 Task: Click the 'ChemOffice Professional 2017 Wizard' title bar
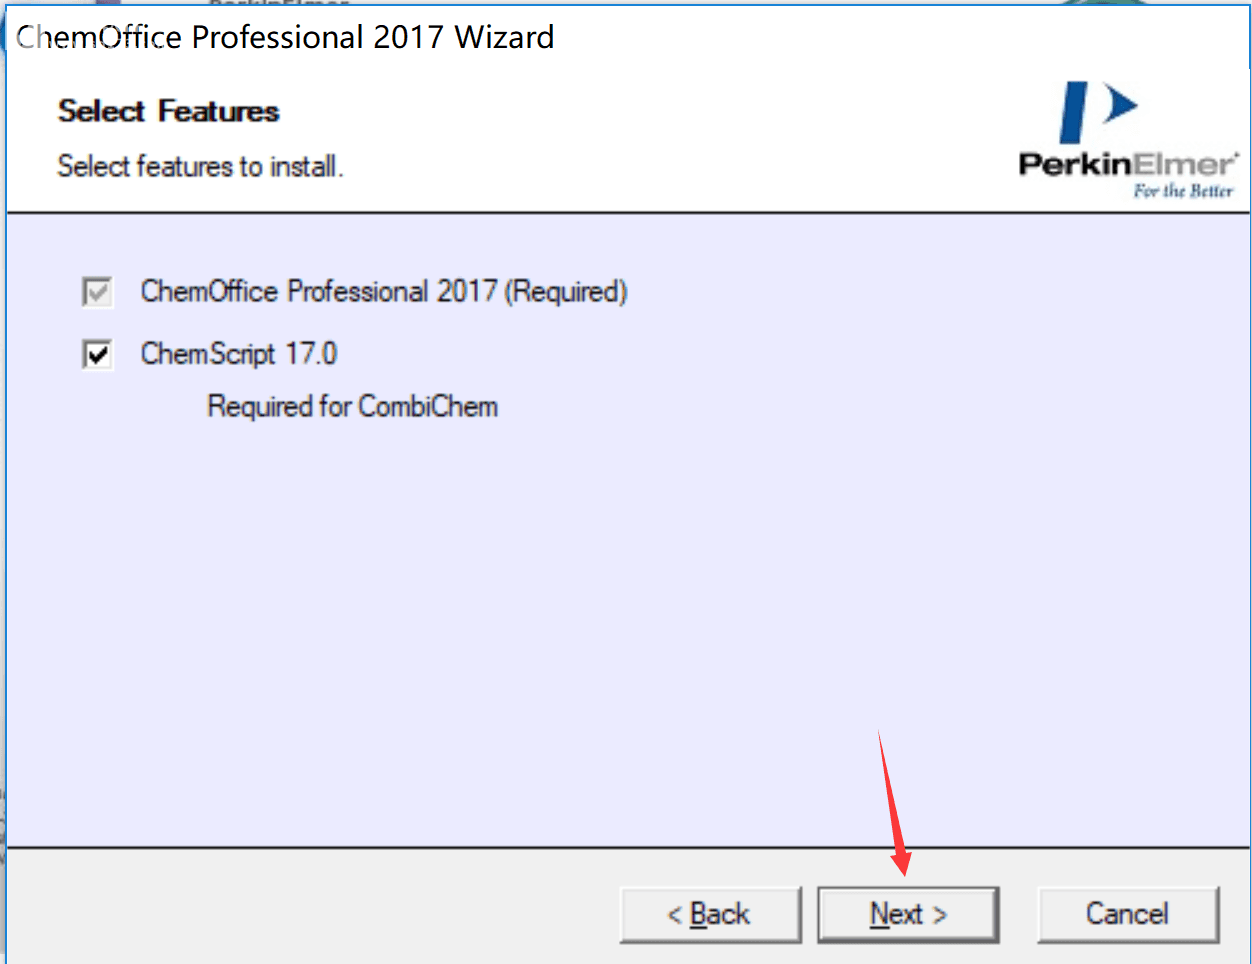[285, 37]
